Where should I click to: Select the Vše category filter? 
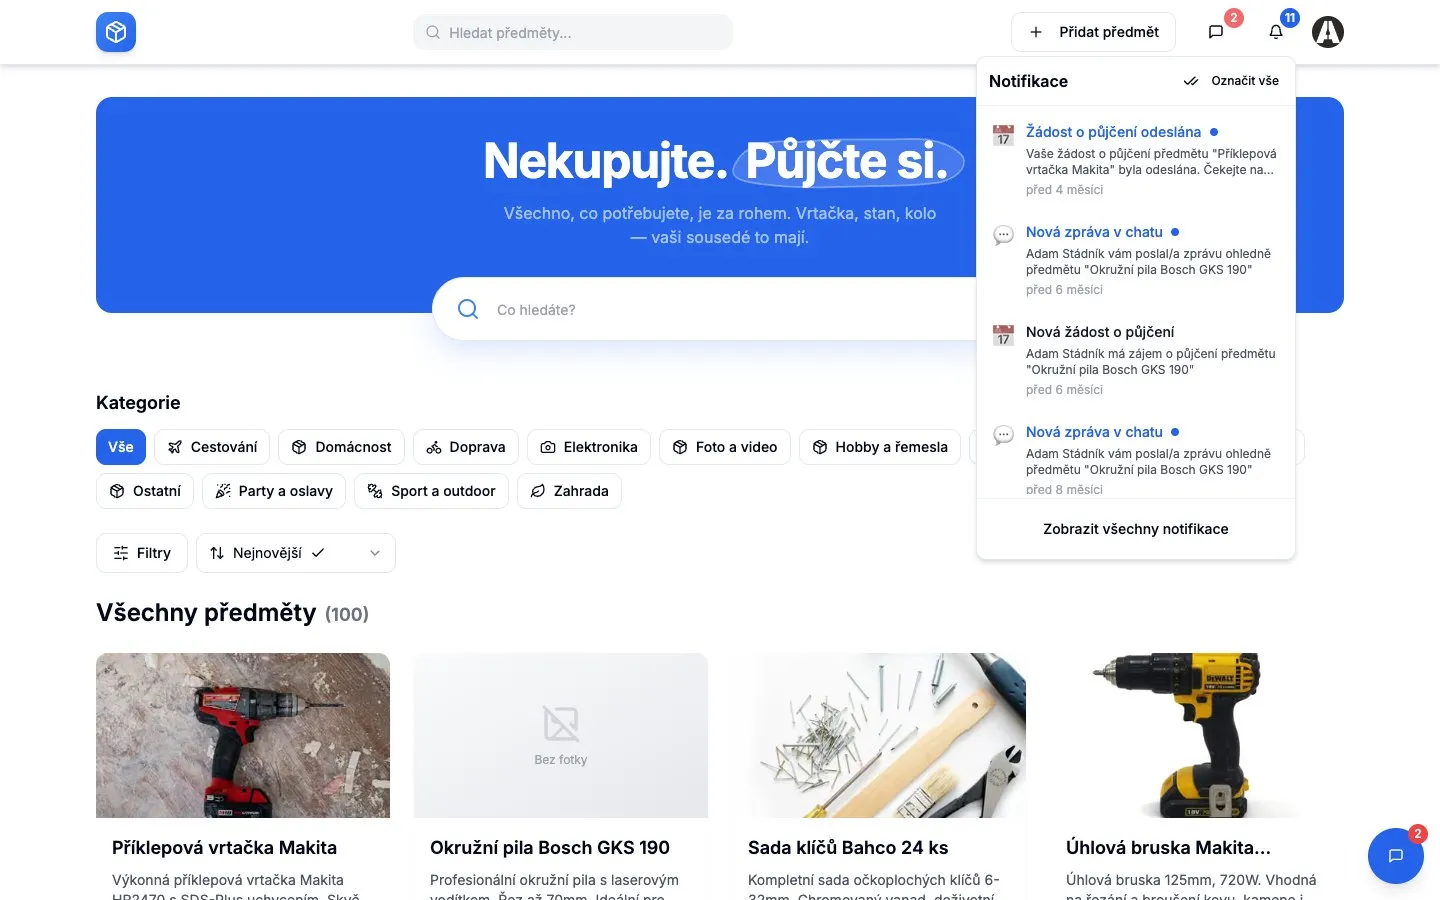pyautogui.click(x=121, y=447)
